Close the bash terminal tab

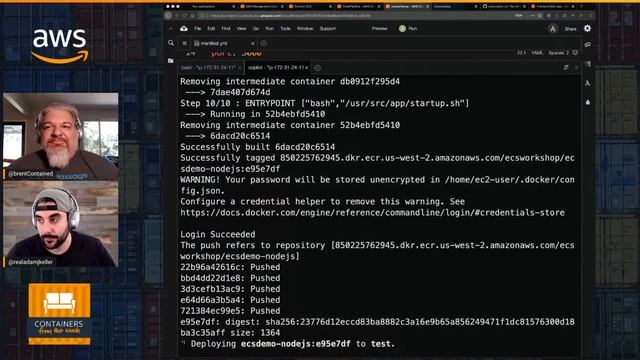click(x=240, y=68)
